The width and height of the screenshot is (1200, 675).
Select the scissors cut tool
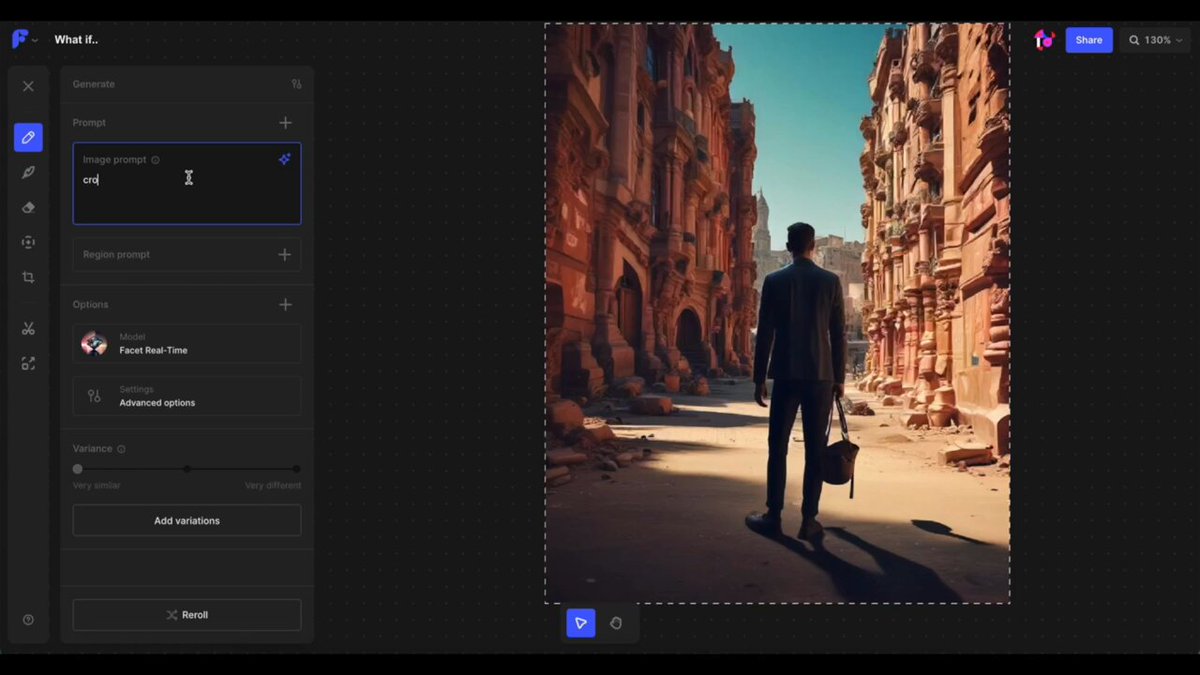tap(28, 329)
